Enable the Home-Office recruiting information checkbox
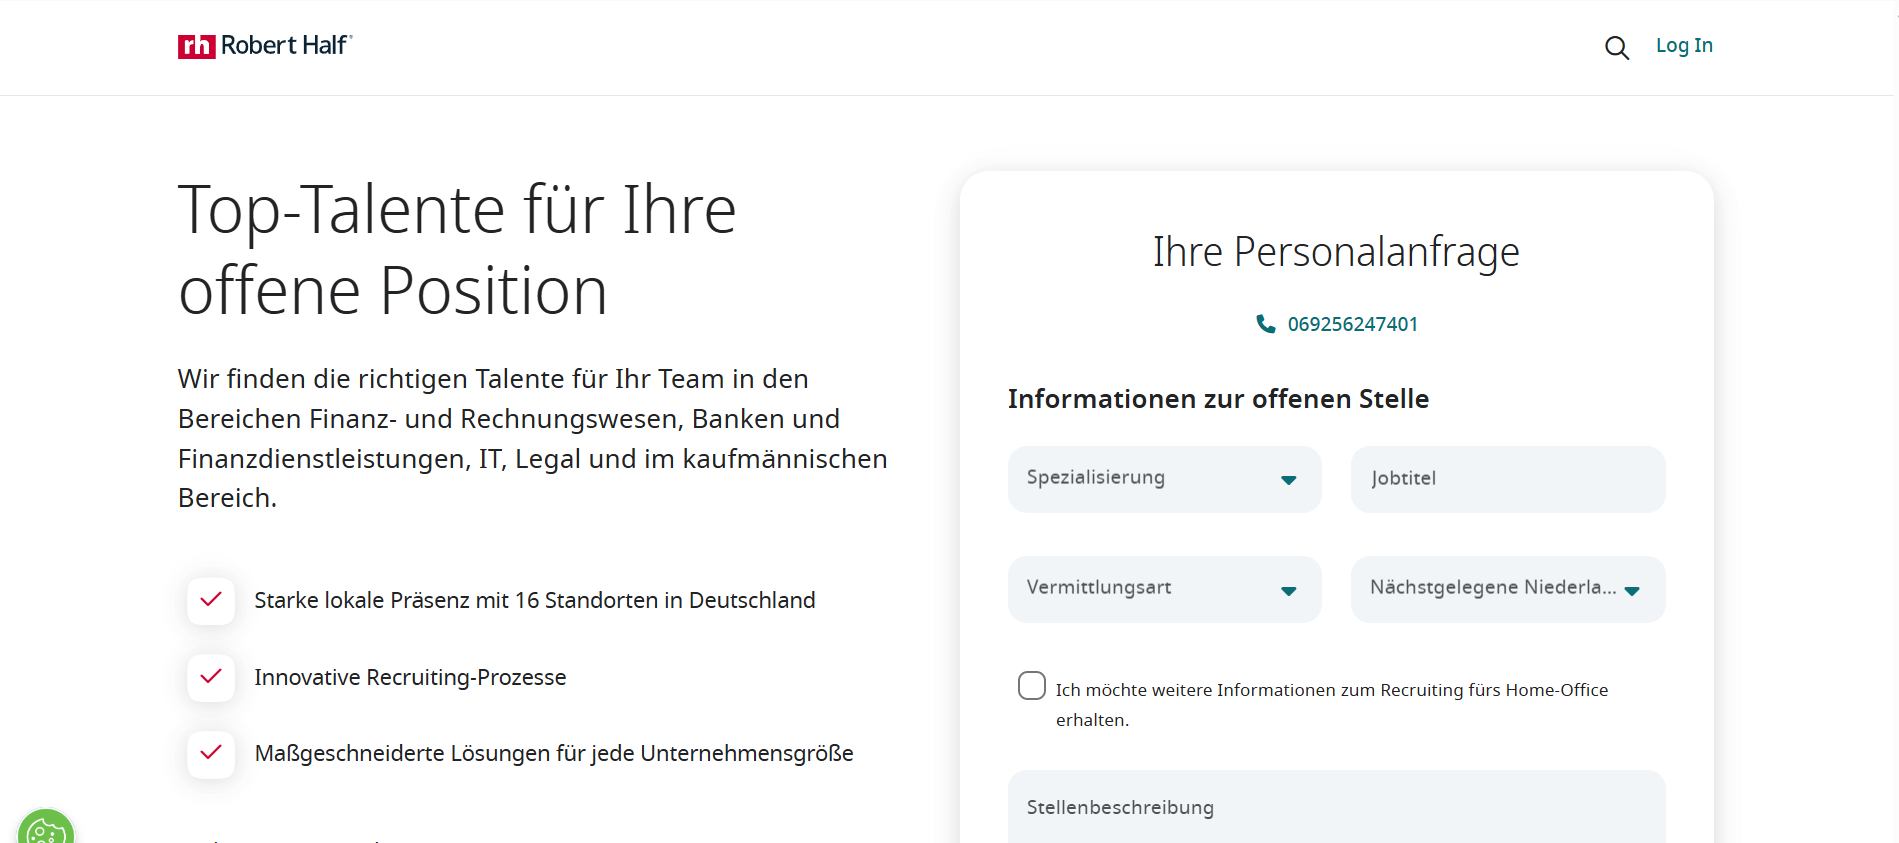The width and height of the screenshot is (1899, 843). 1032,685
